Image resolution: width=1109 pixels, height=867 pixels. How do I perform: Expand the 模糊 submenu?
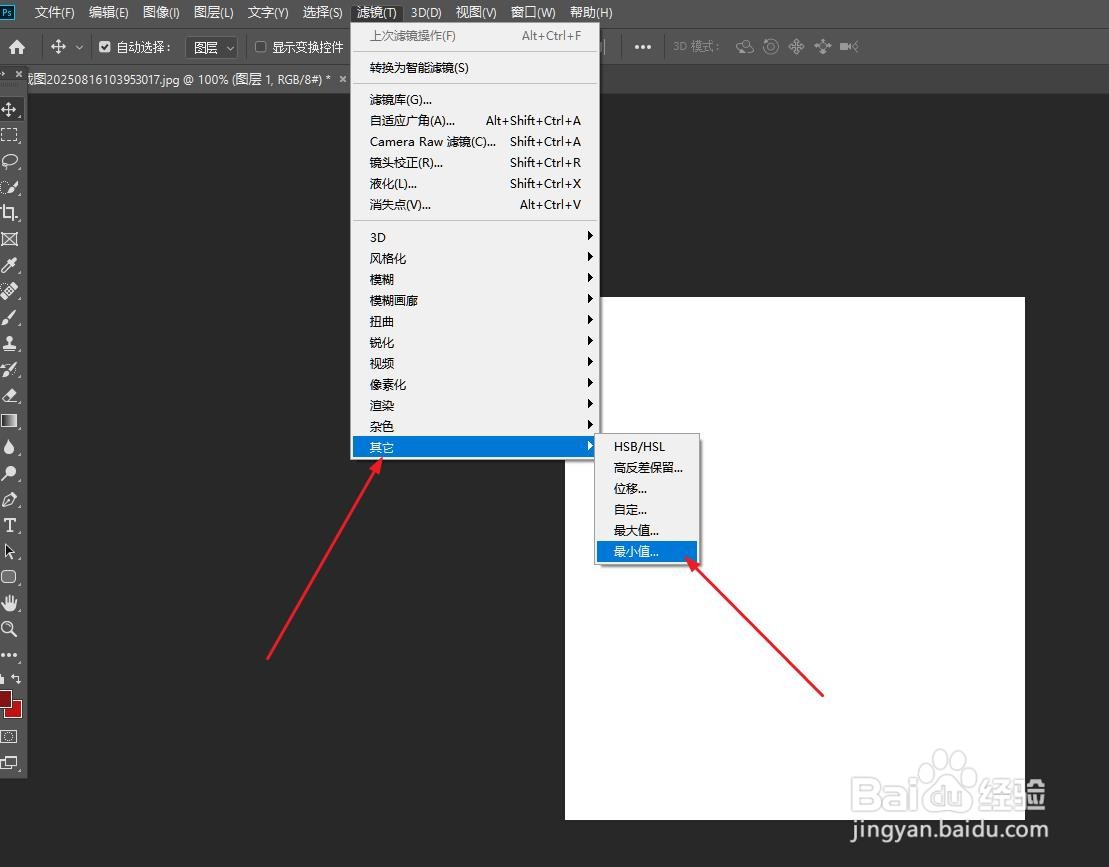[475, 279]
